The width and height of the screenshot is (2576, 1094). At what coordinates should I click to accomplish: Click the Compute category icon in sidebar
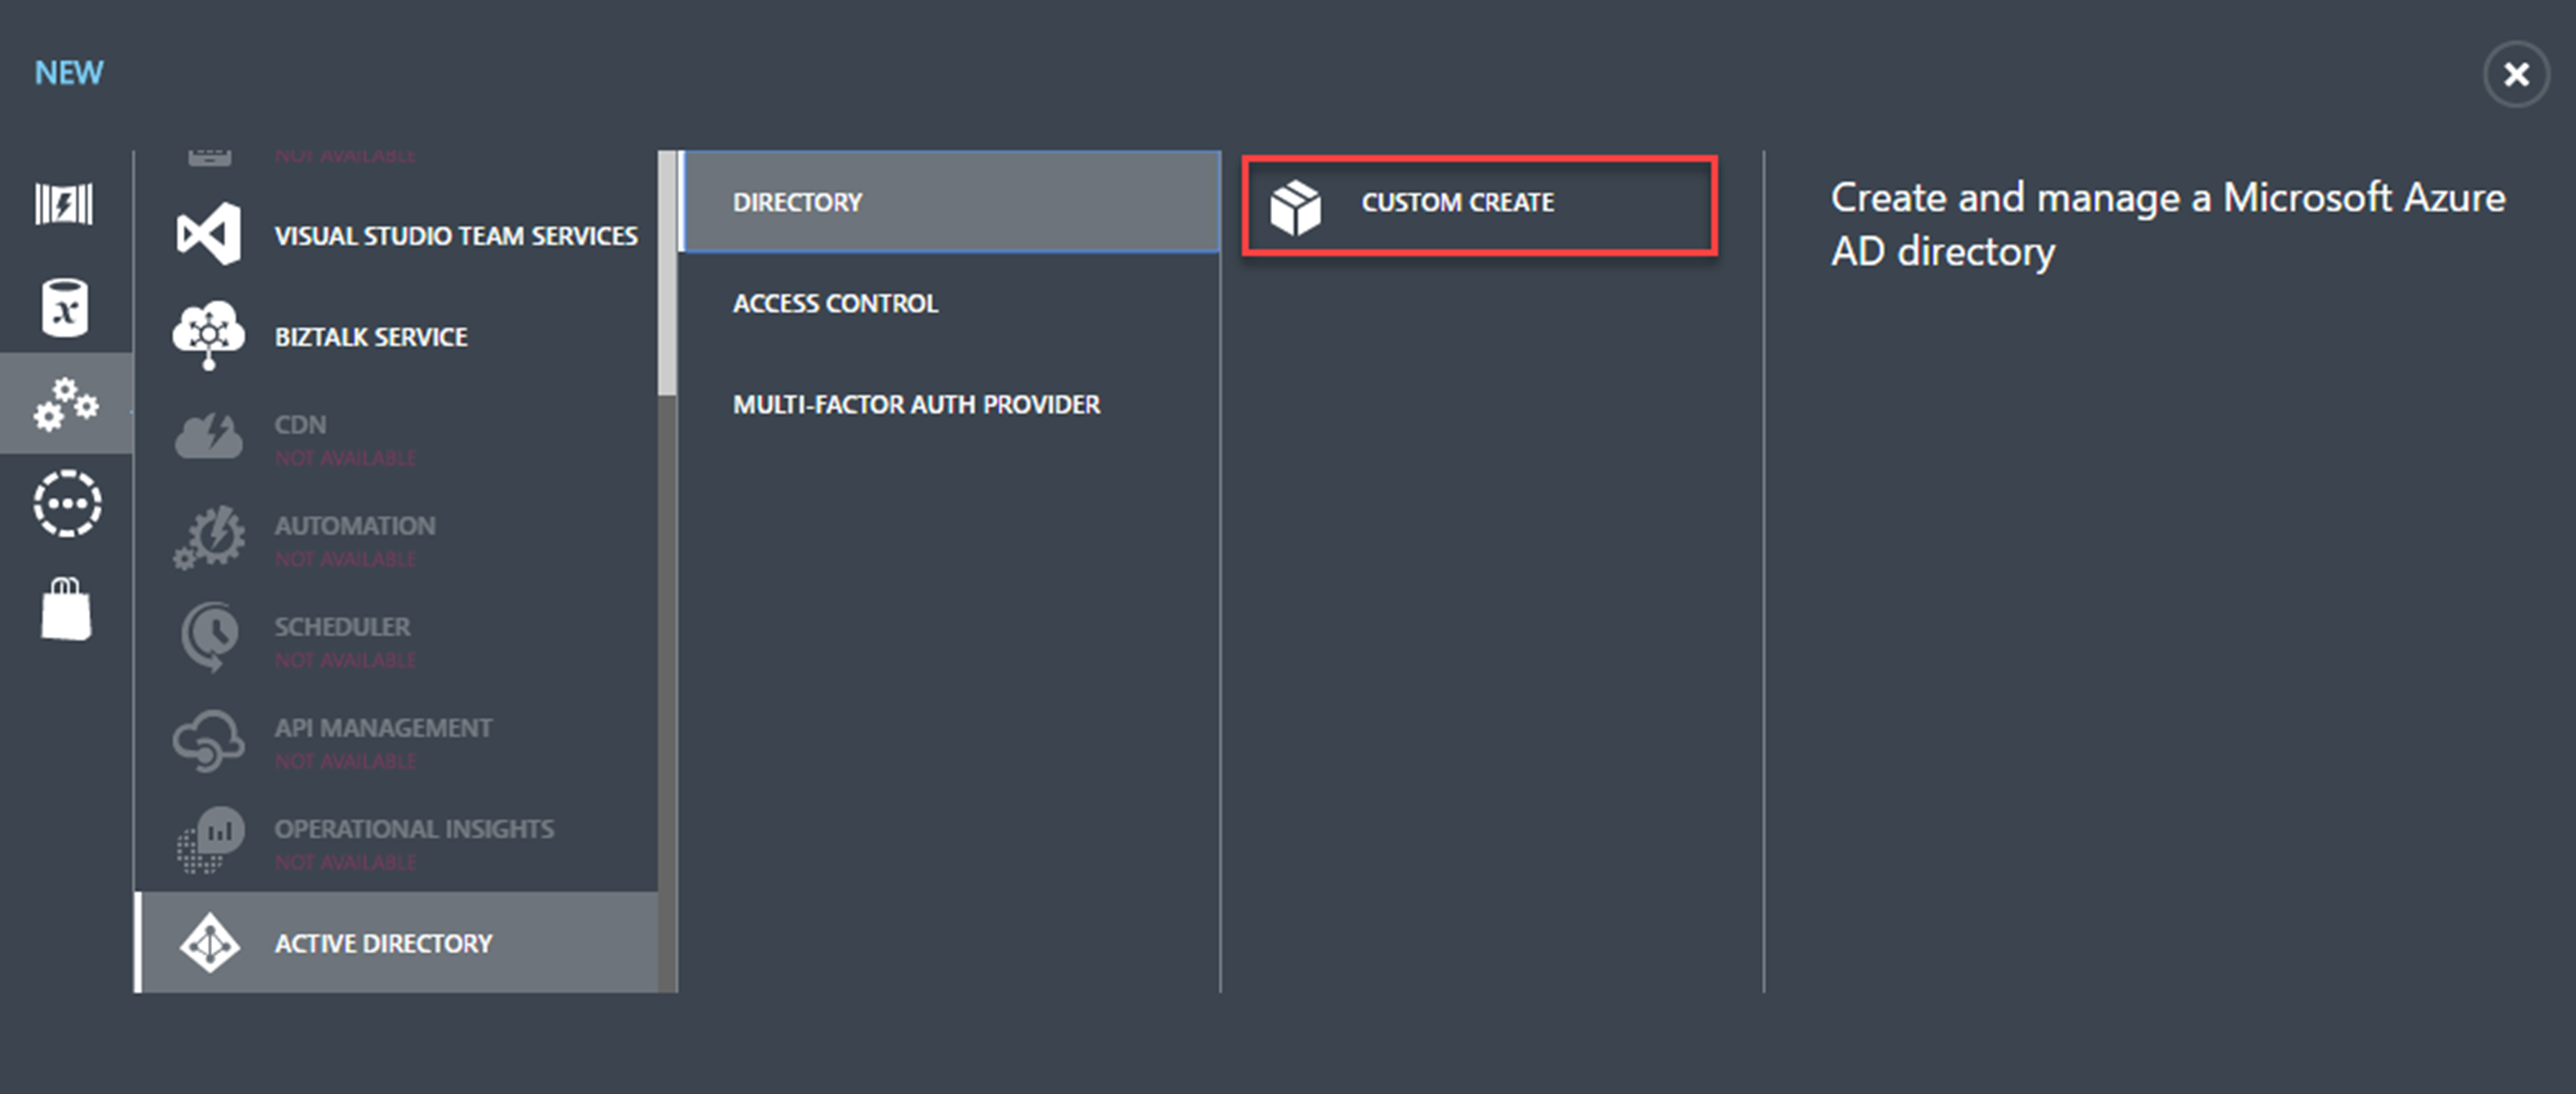64,204
